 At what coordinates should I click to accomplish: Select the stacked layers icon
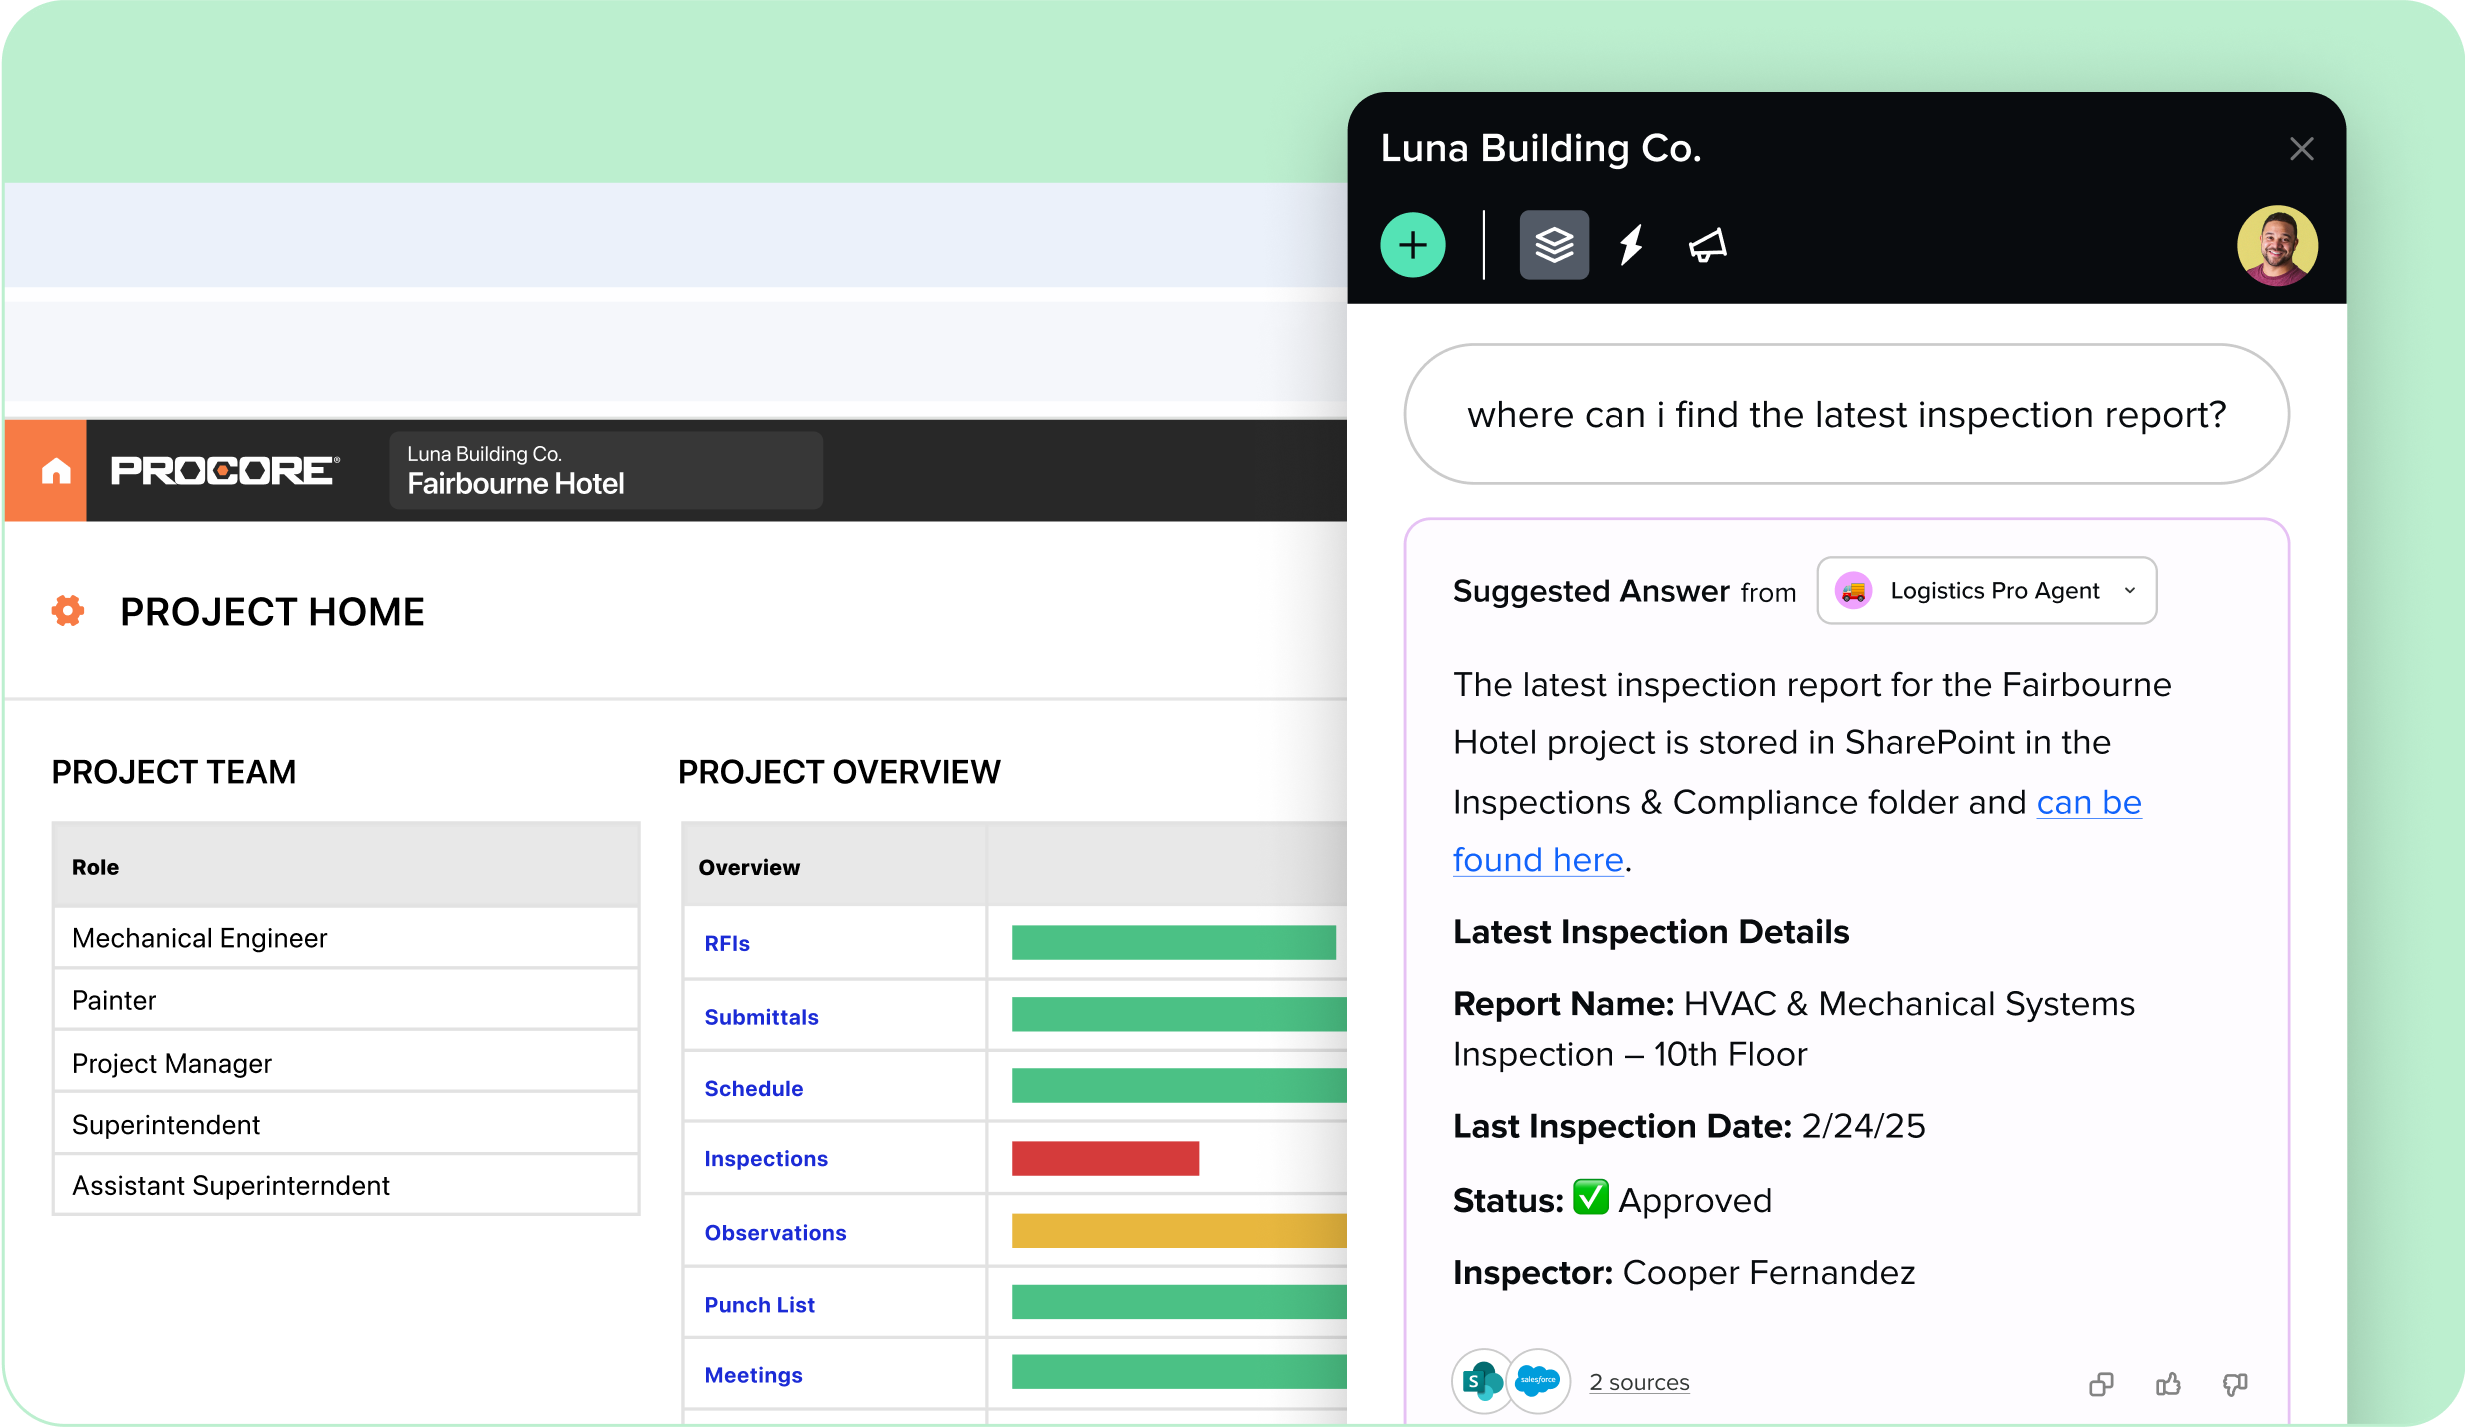click(x=1553, y=245)
